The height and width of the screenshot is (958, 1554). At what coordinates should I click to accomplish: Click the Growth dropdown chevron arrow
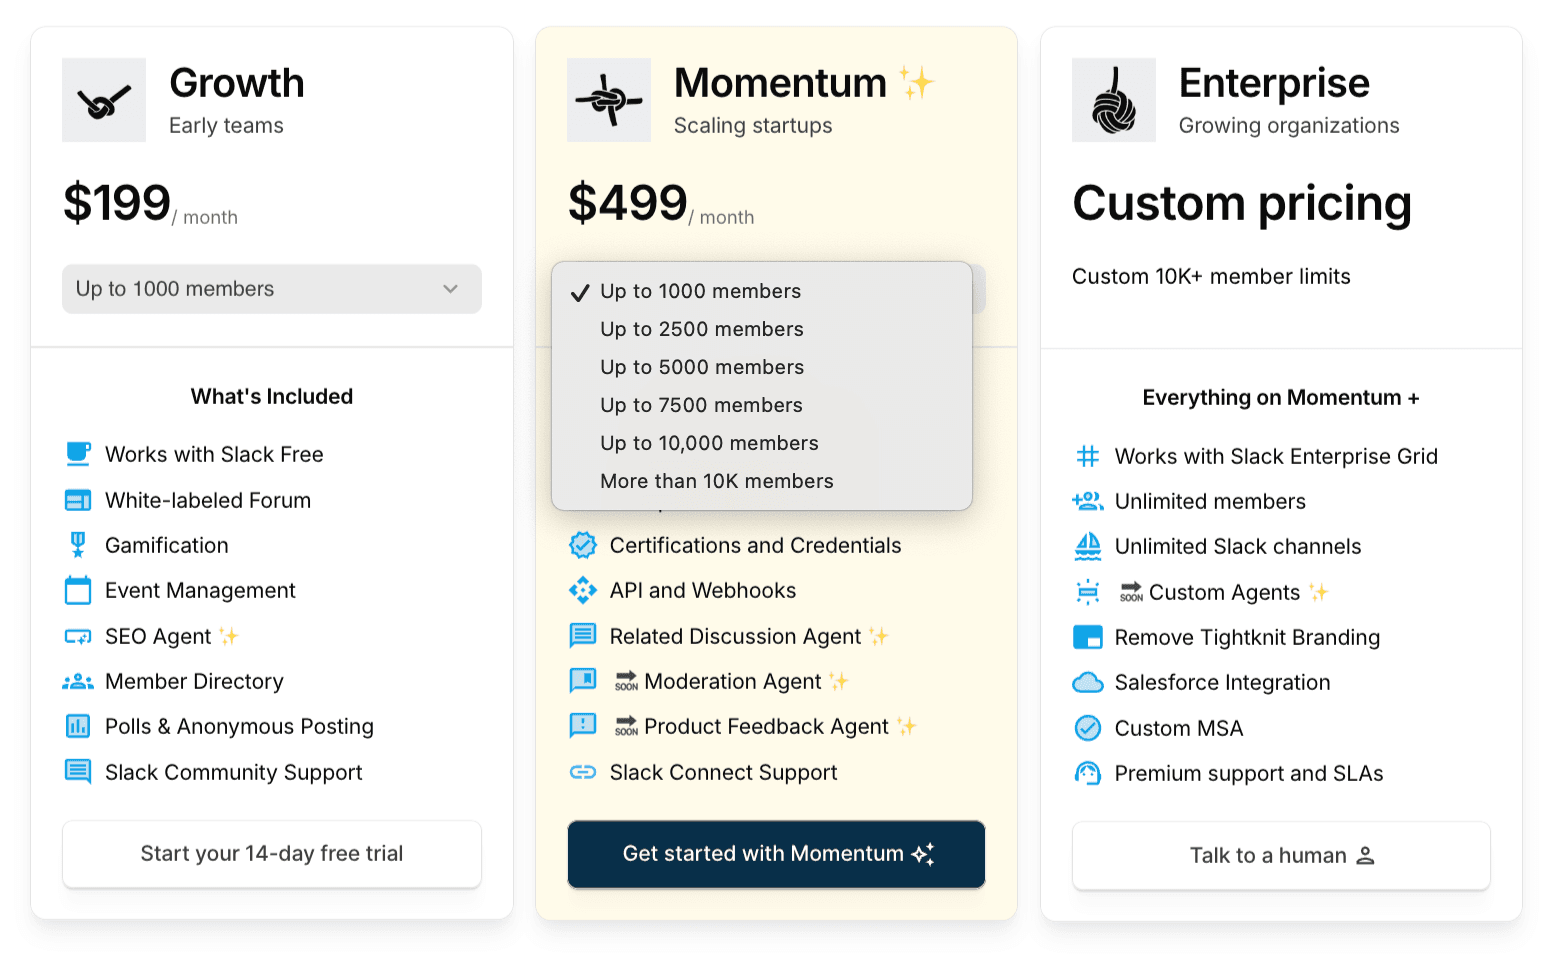pos(451,289)
